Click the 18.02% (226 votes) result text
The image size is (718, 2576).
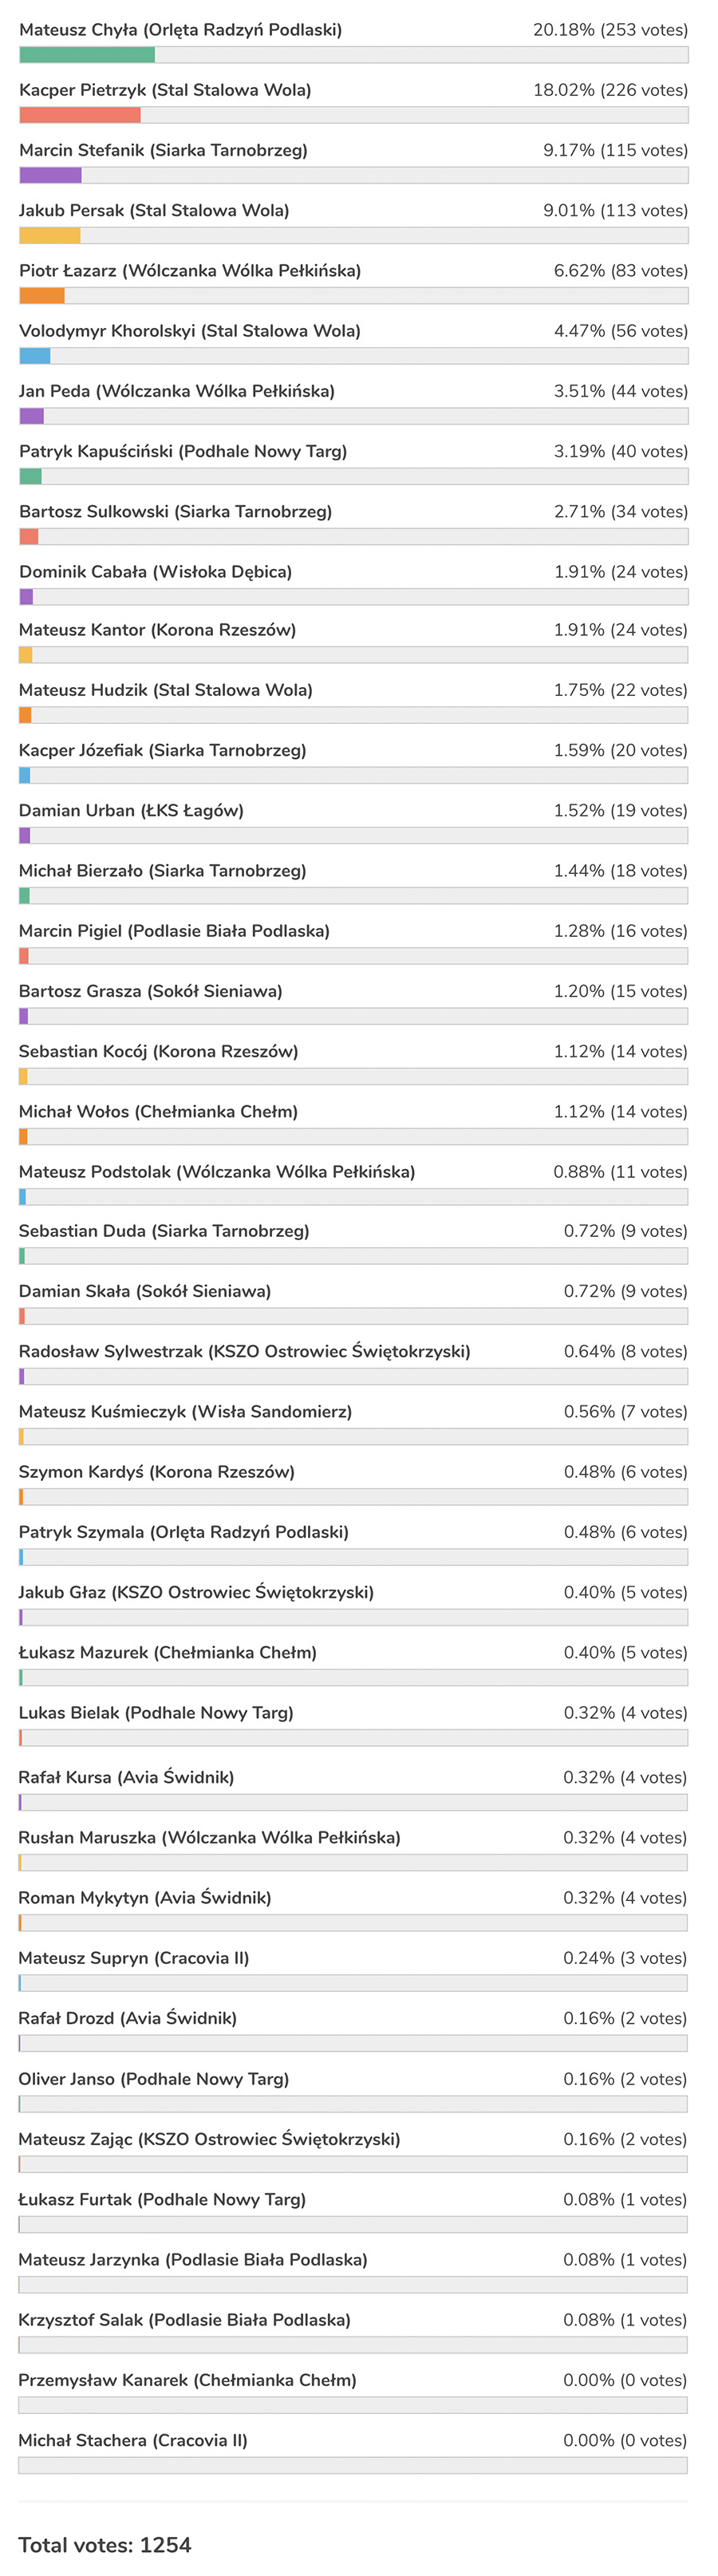point(610,90)
